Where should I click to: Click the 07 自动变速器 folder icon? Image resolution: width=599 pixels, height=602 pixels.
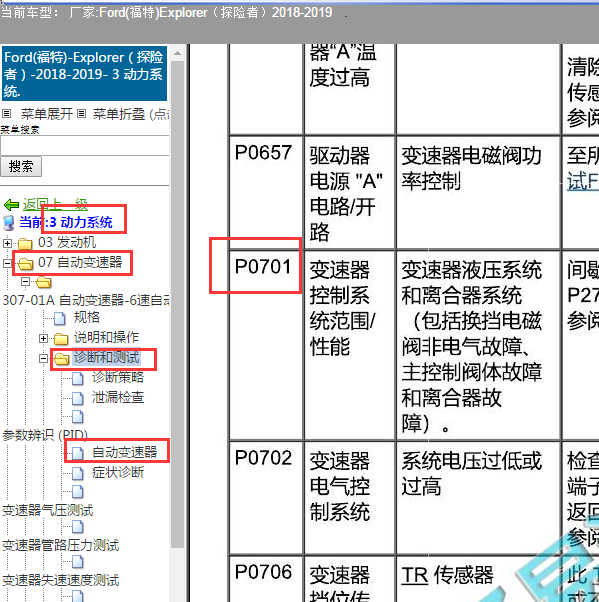(25, 263)
